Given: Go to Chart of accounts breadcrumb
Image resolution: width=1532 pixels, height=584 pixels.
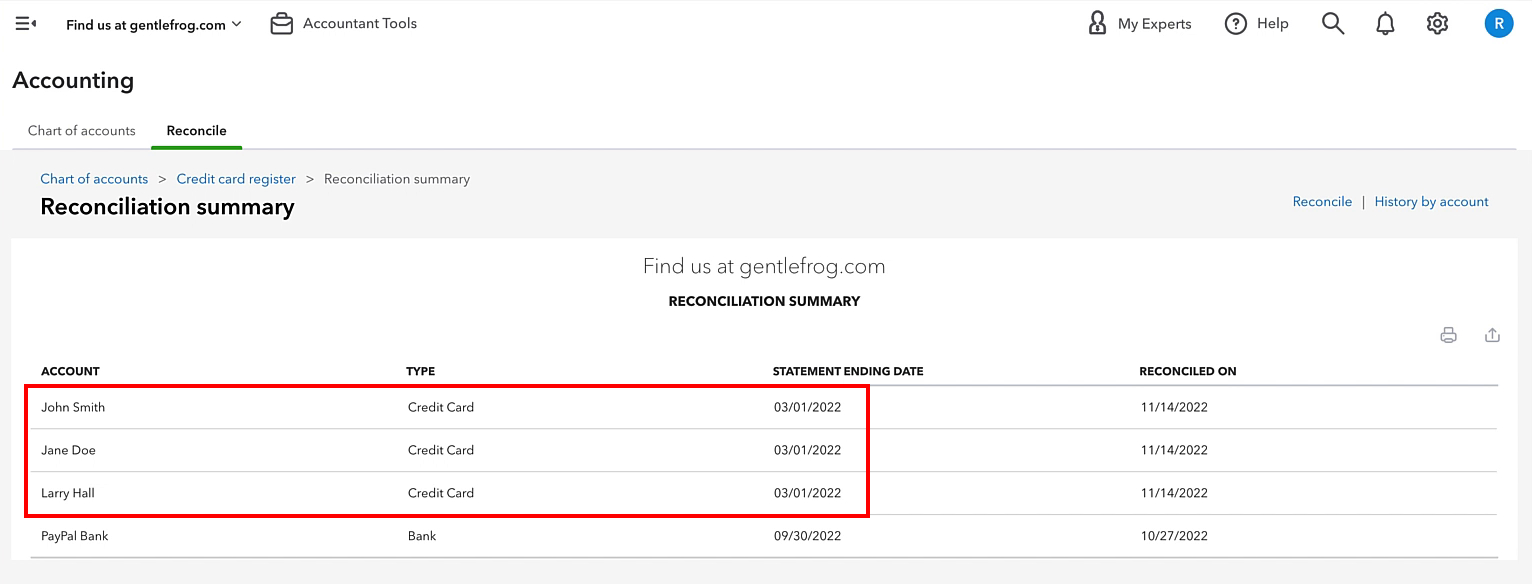Looking at the screenshot, I should tap(94, 179).
